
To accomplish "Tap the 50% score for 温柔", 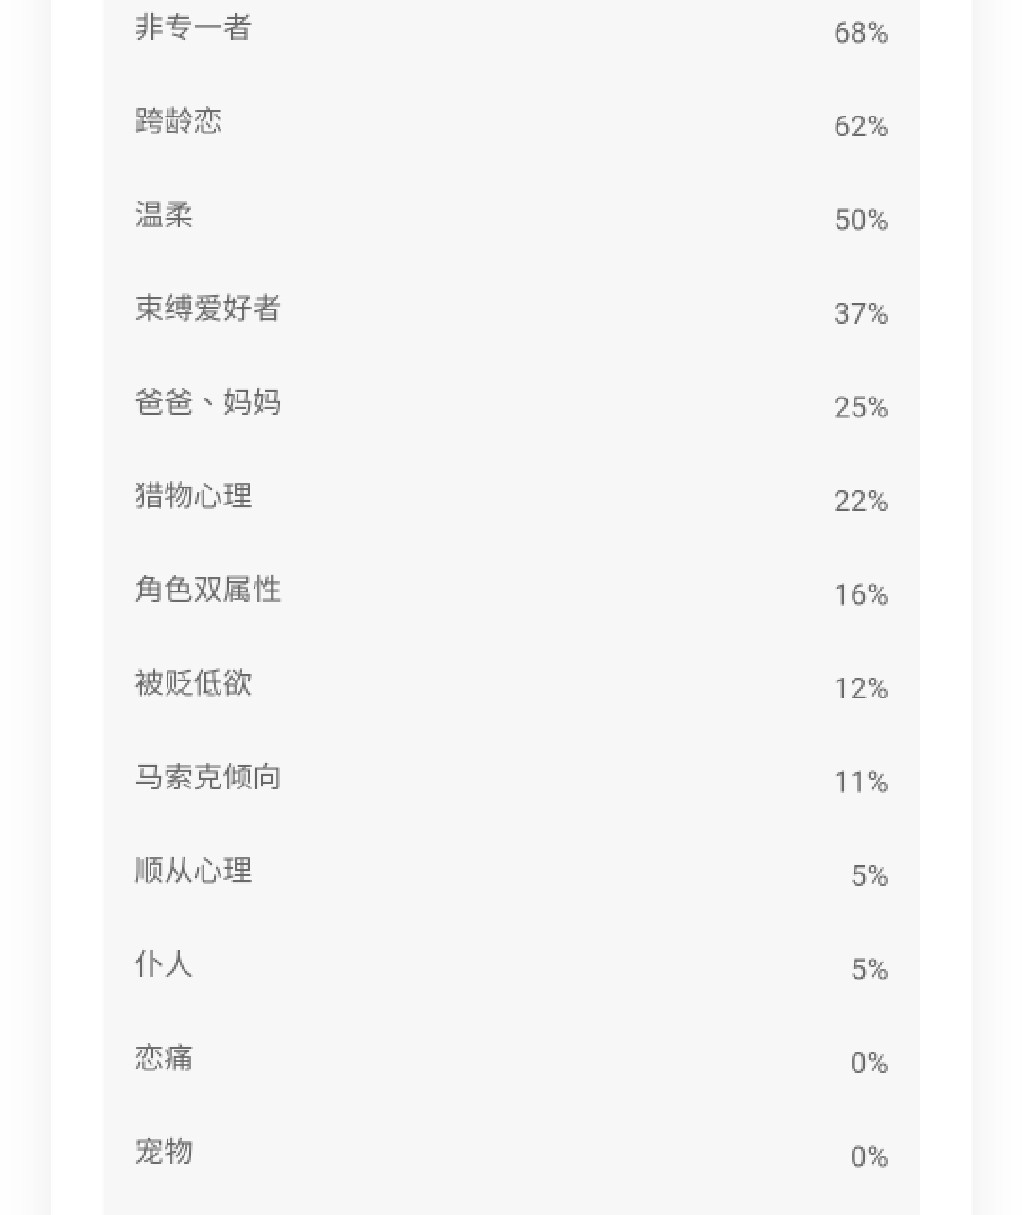I will click(861, 220).
